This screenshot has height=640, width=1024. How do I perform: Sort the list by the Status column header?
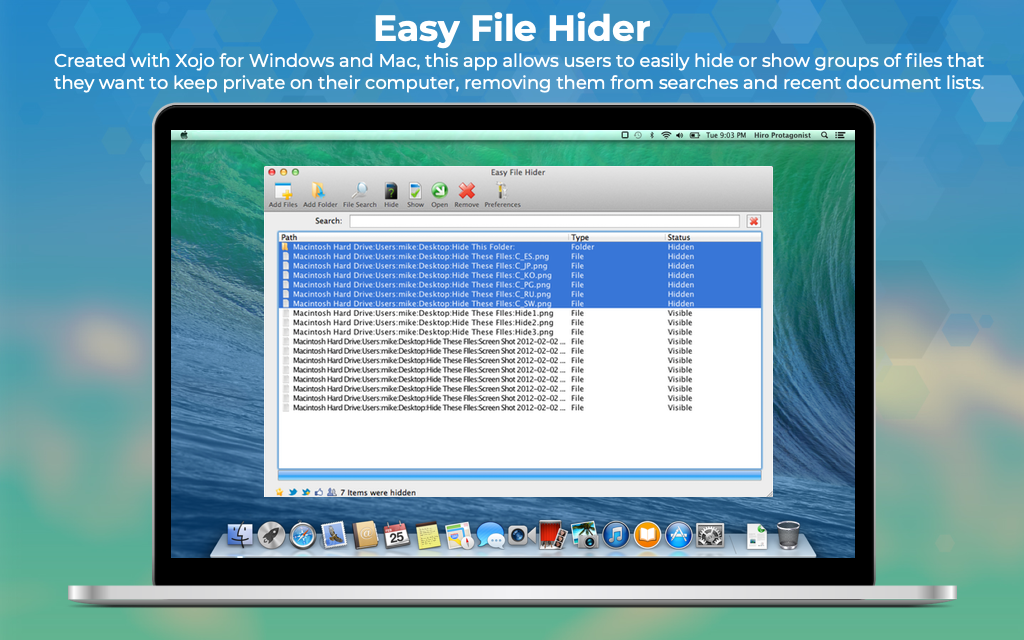[712, 237]
